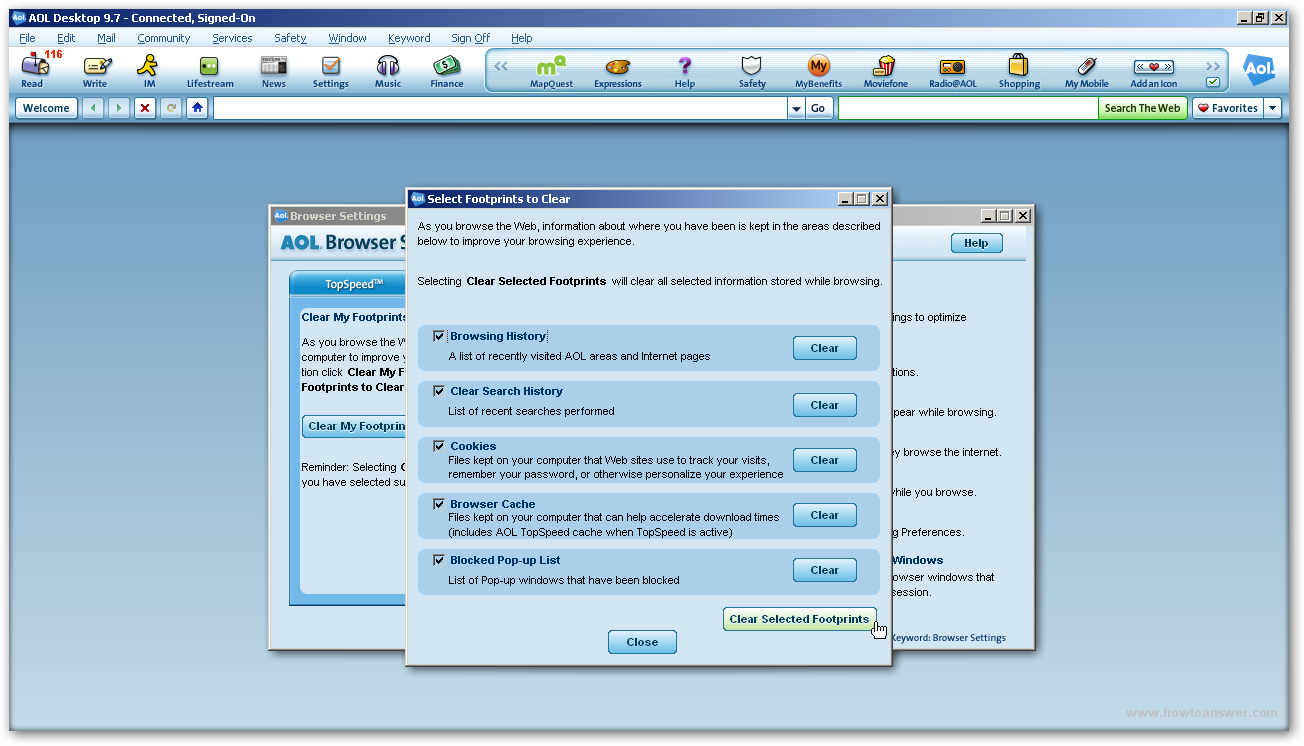1304x746 pixels.
Task: Open the Music headphones icon
Action: [x=388, y=70]
